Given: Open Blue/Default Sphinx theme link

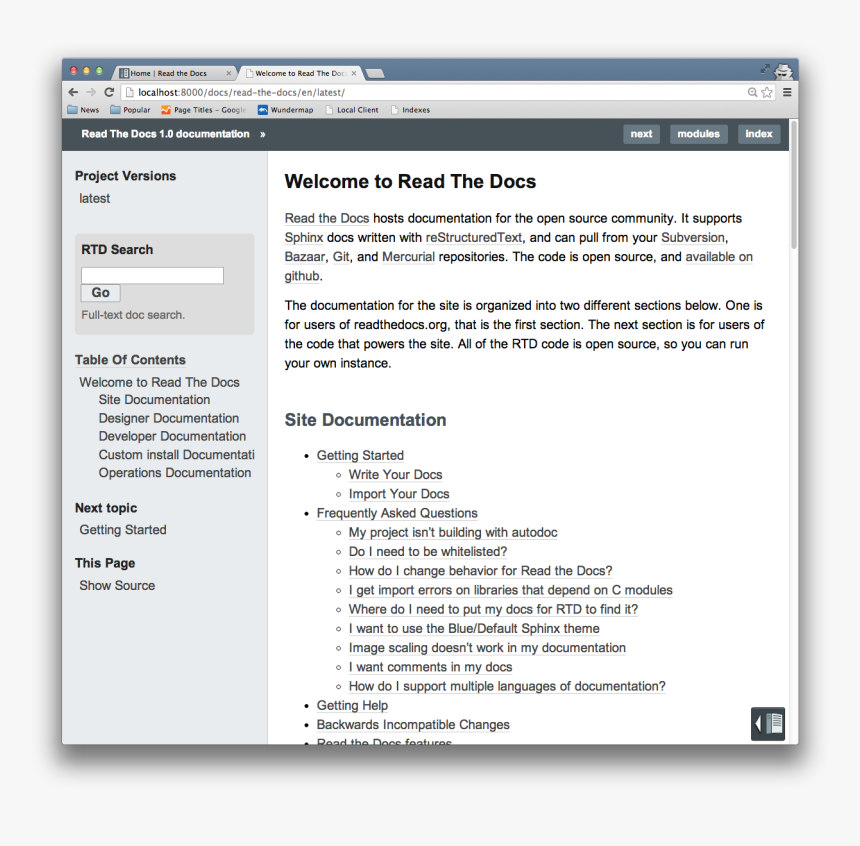Looking at the screenshot, I should pyautogui.click(x=474, y=628).
